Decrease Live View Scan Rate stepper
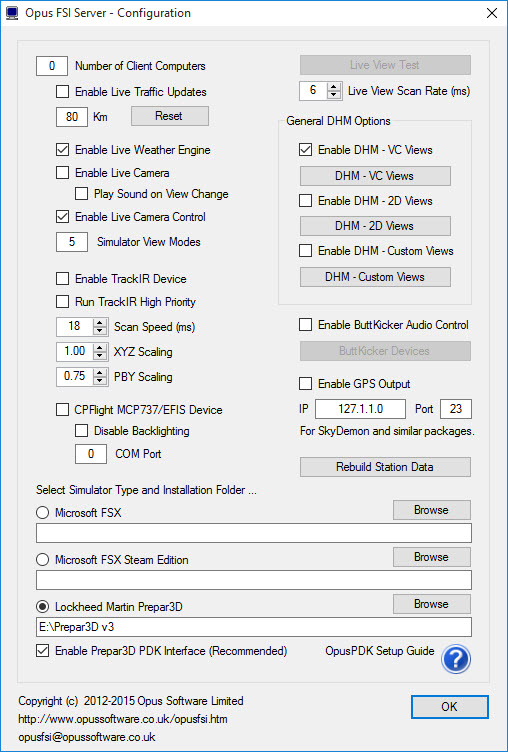This screenshot has width=508, height=752. point(334,95)
